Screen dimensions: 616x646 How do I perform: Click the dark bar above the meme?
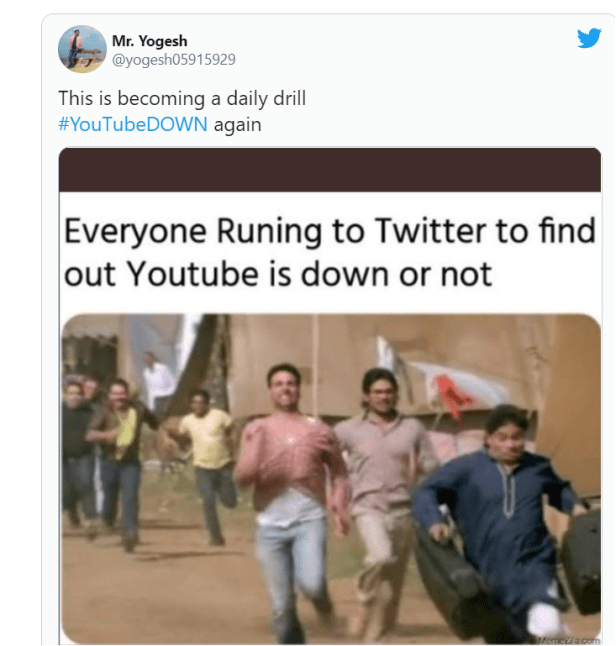[x=330, y=171]
